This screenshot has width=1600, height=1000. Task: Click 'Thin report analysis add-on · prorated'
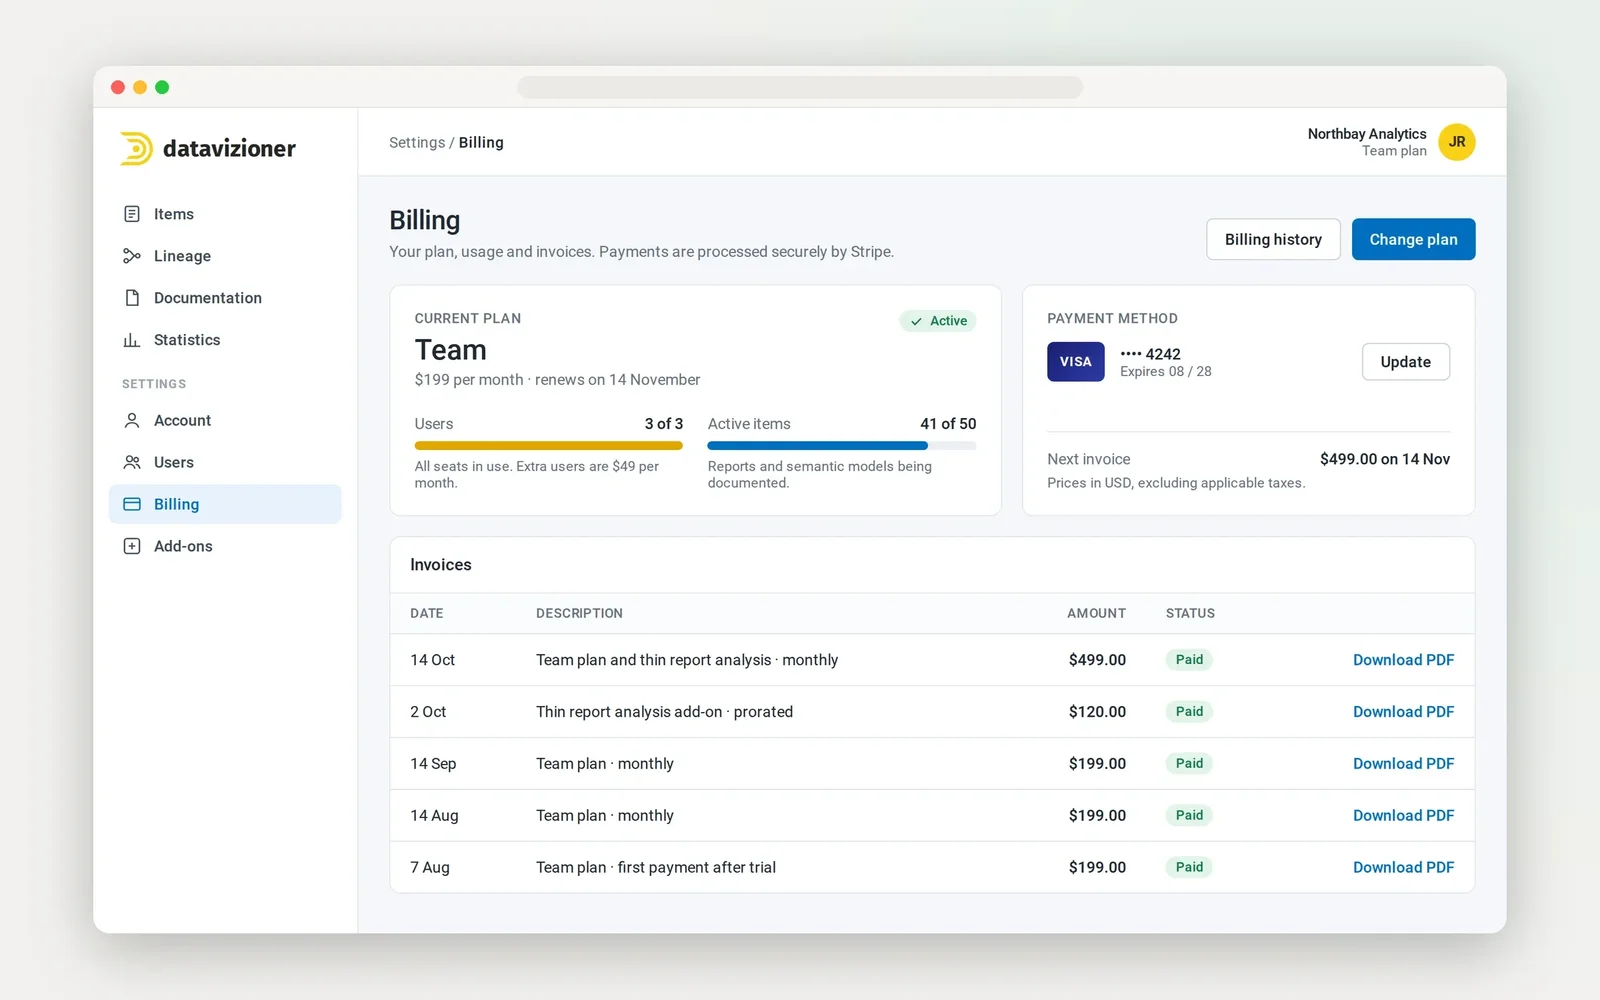click(664, 712)
